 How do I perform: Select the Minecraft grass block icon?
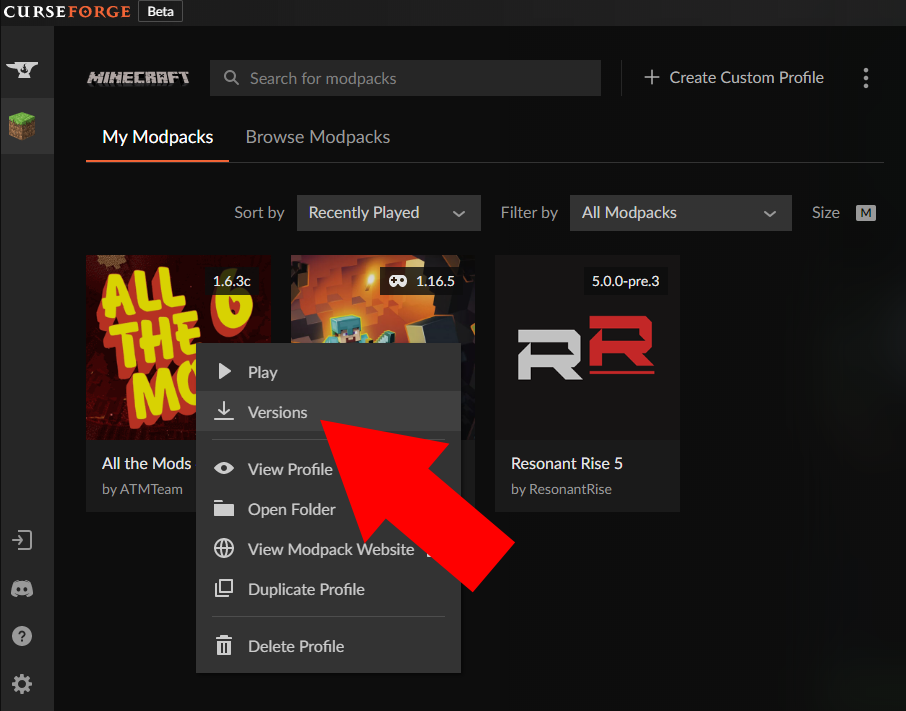click(22, 126)
